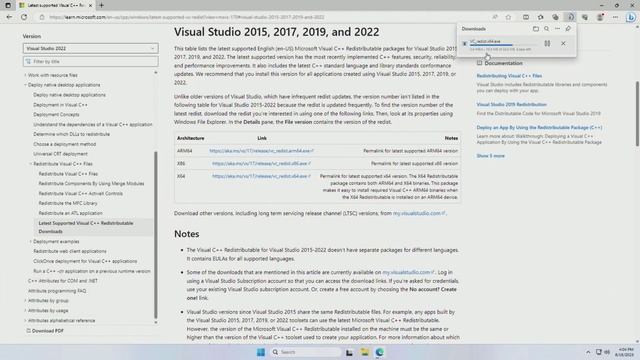Viewport: 640px width, 360px height.
Task: Open the profile avatar icon
Action: coord(600,17)
